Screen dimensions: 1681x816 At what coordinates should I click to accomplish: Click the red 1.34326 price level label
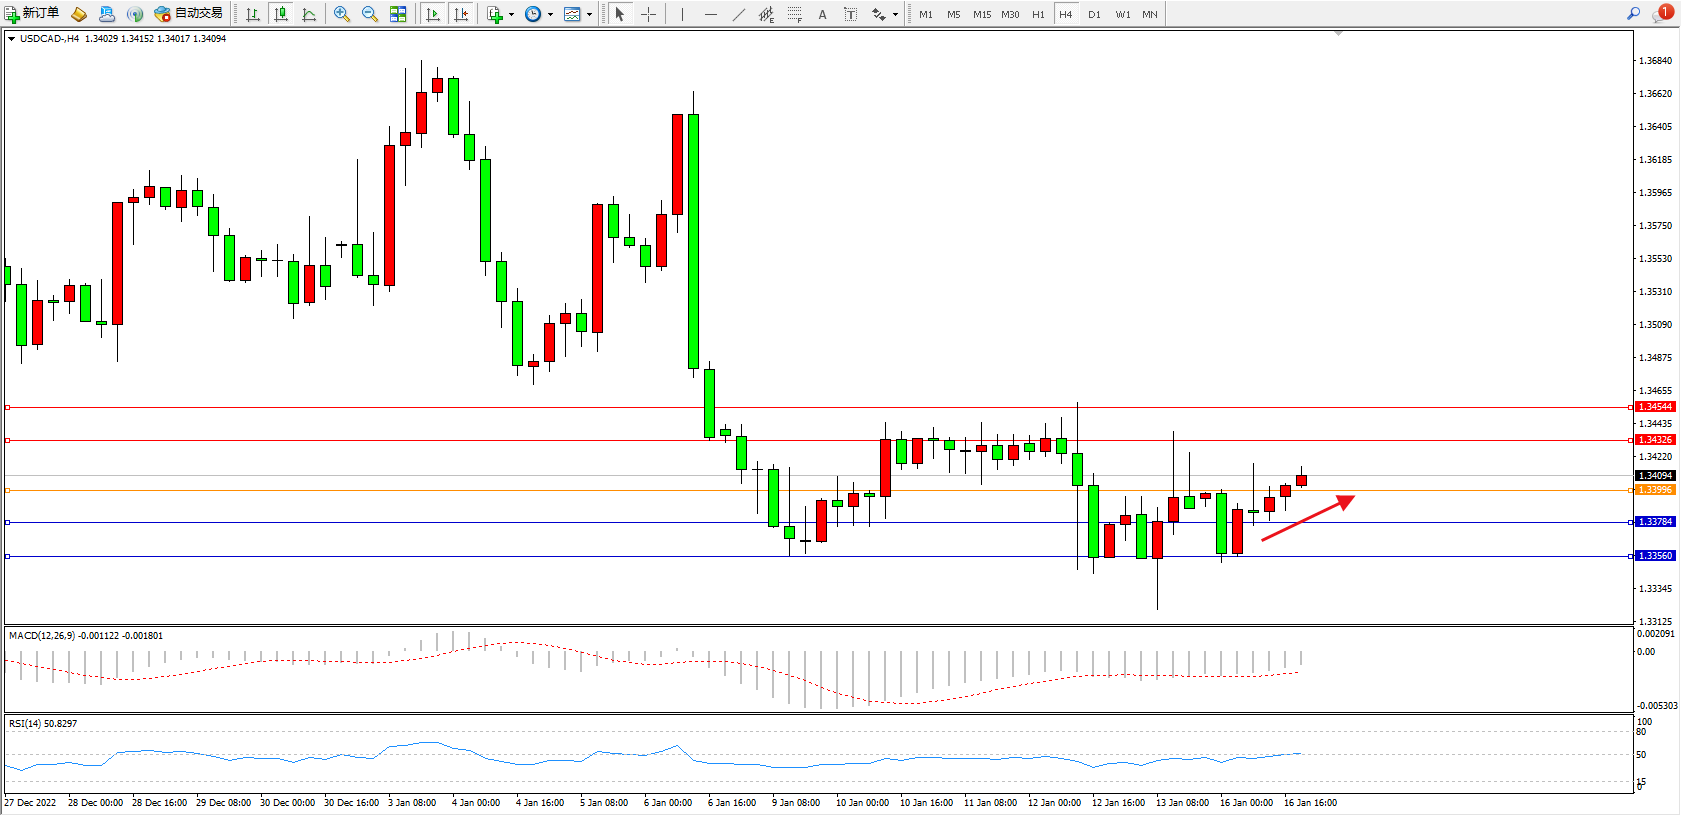1655,440
